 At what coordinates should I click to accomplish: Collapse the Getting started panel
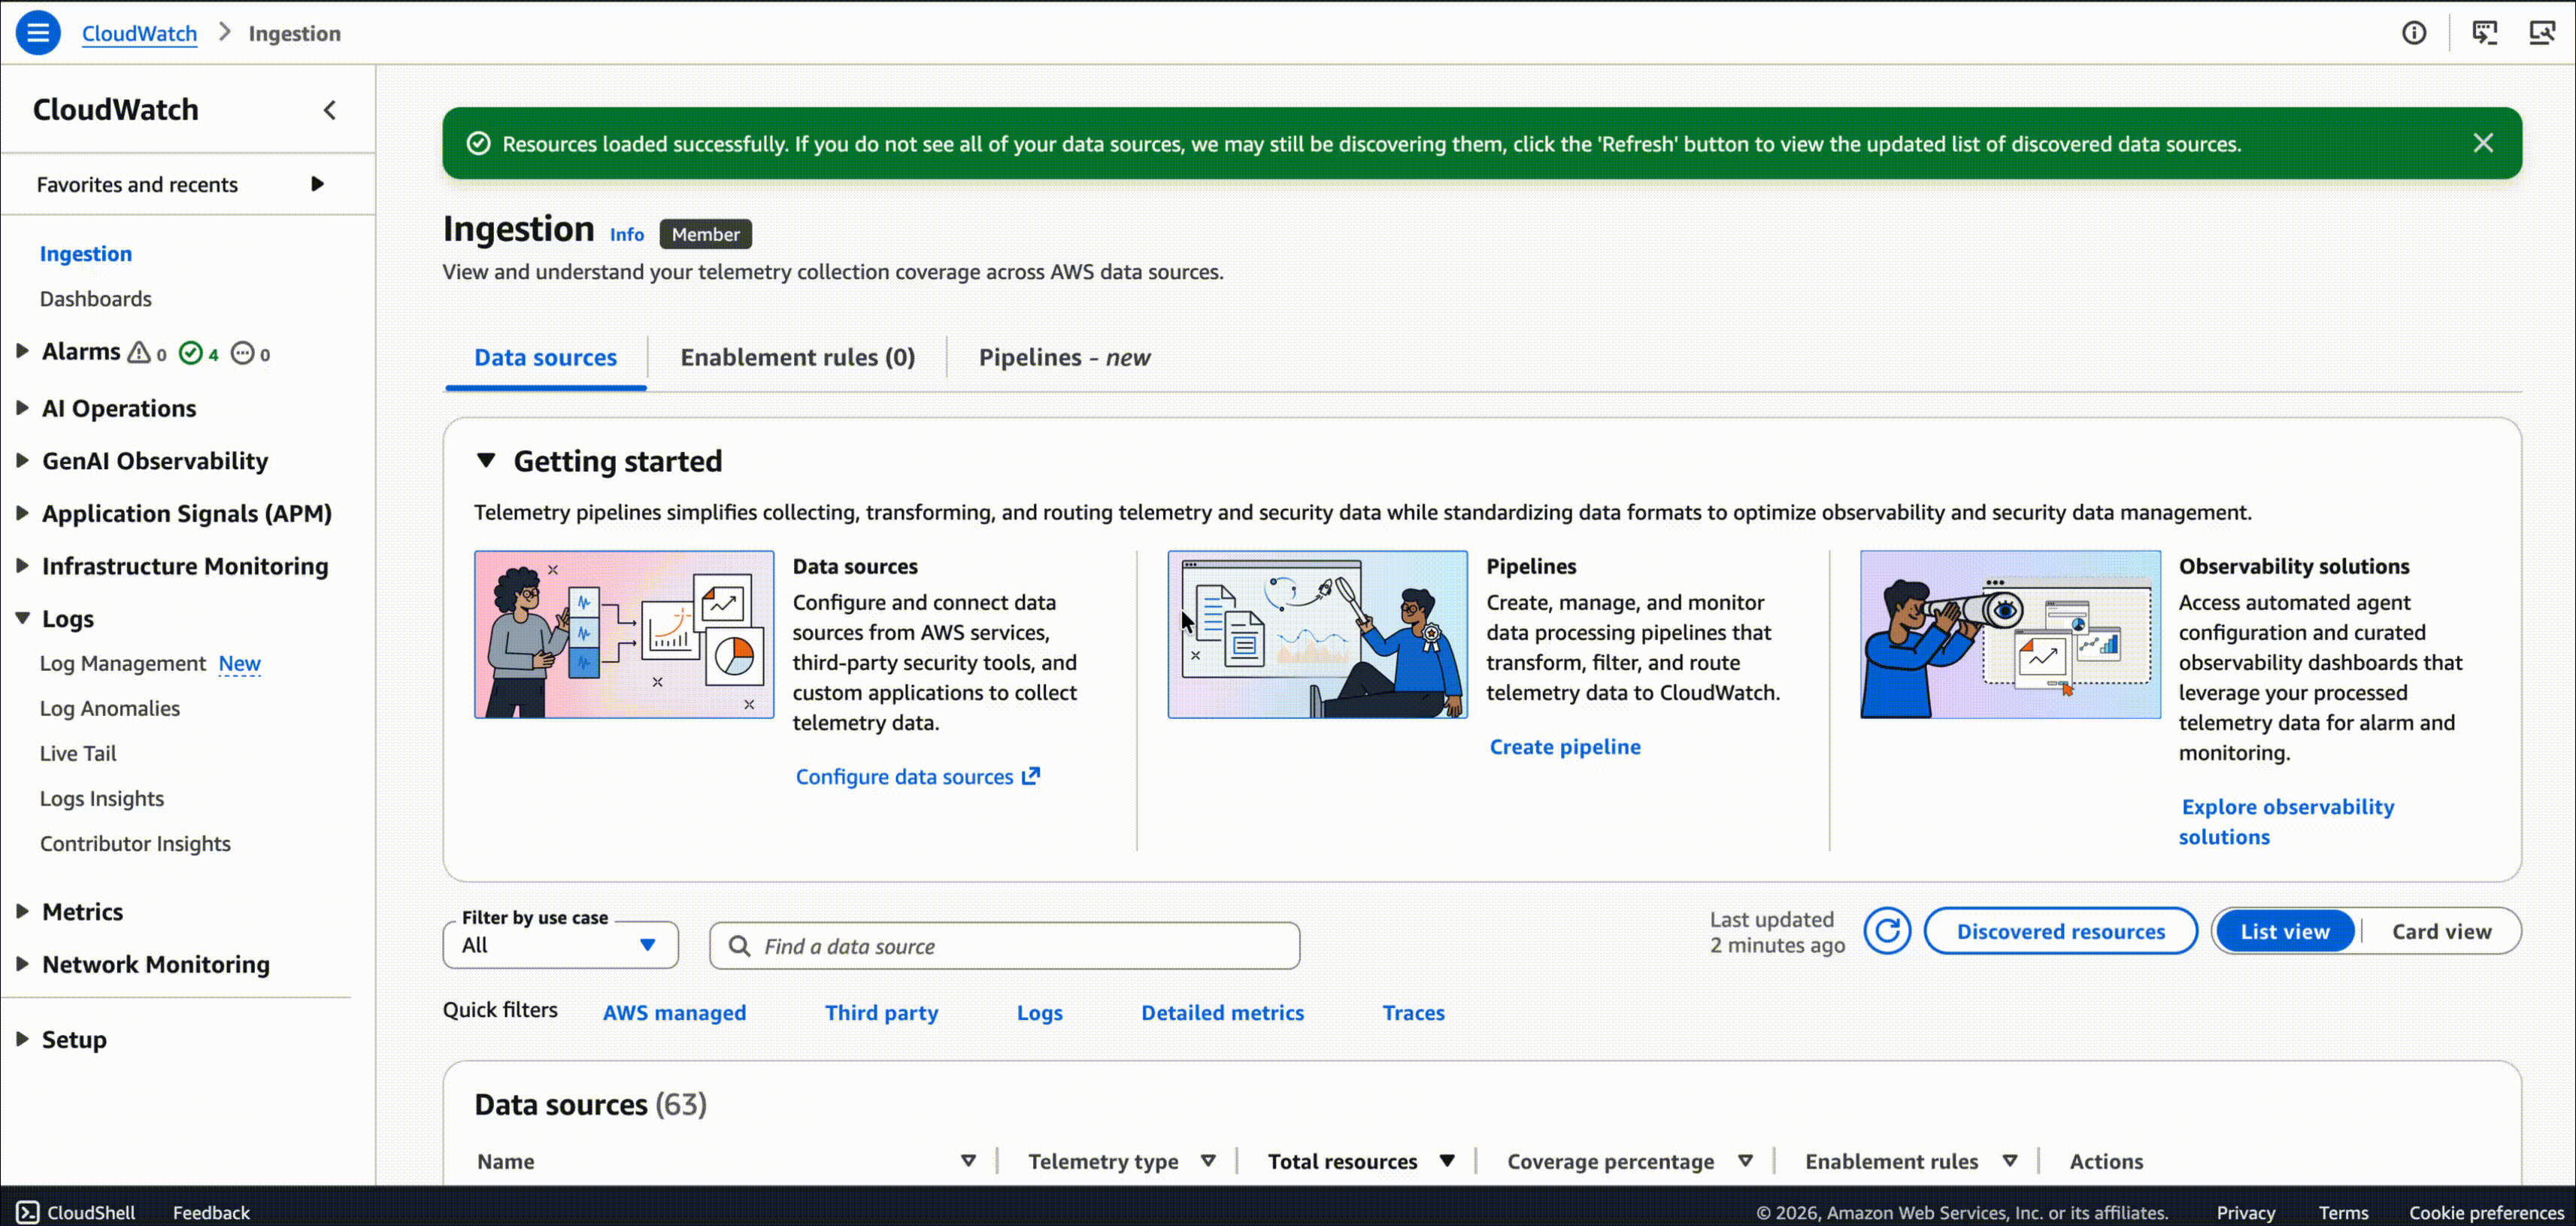486,460
